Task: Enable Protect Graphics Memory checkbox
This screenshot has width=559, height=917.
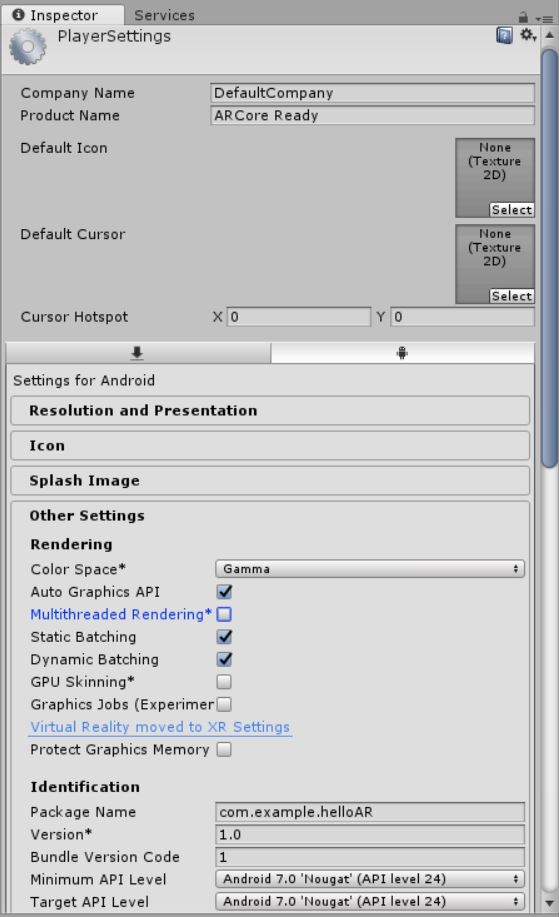Action: [x=224, y=749]
